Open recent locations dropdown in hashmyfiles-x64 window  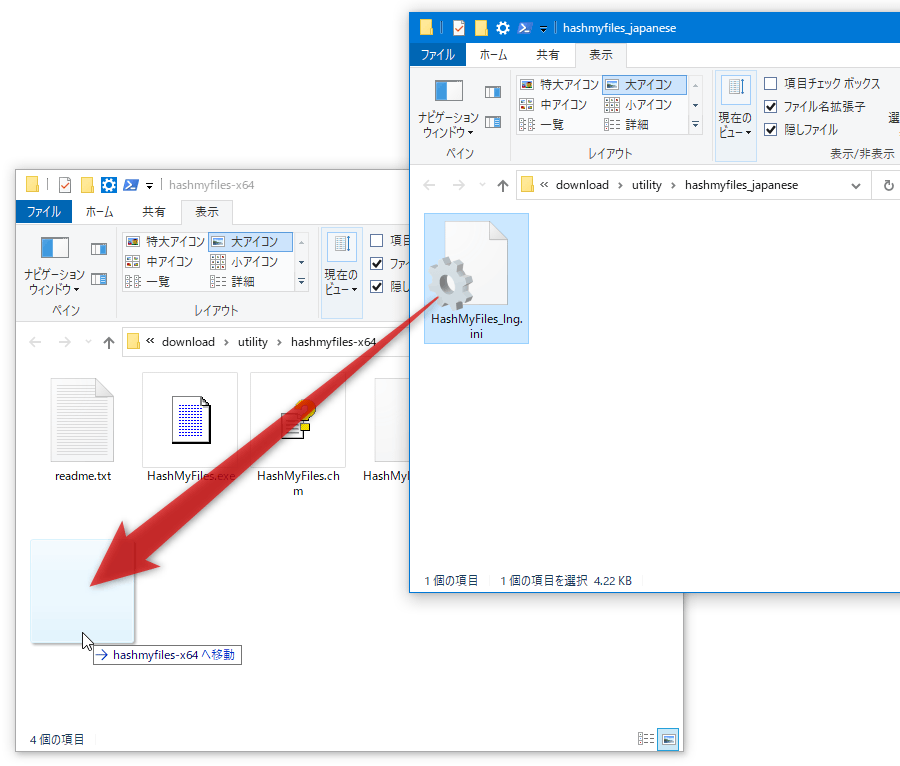(x=88, y=342)
